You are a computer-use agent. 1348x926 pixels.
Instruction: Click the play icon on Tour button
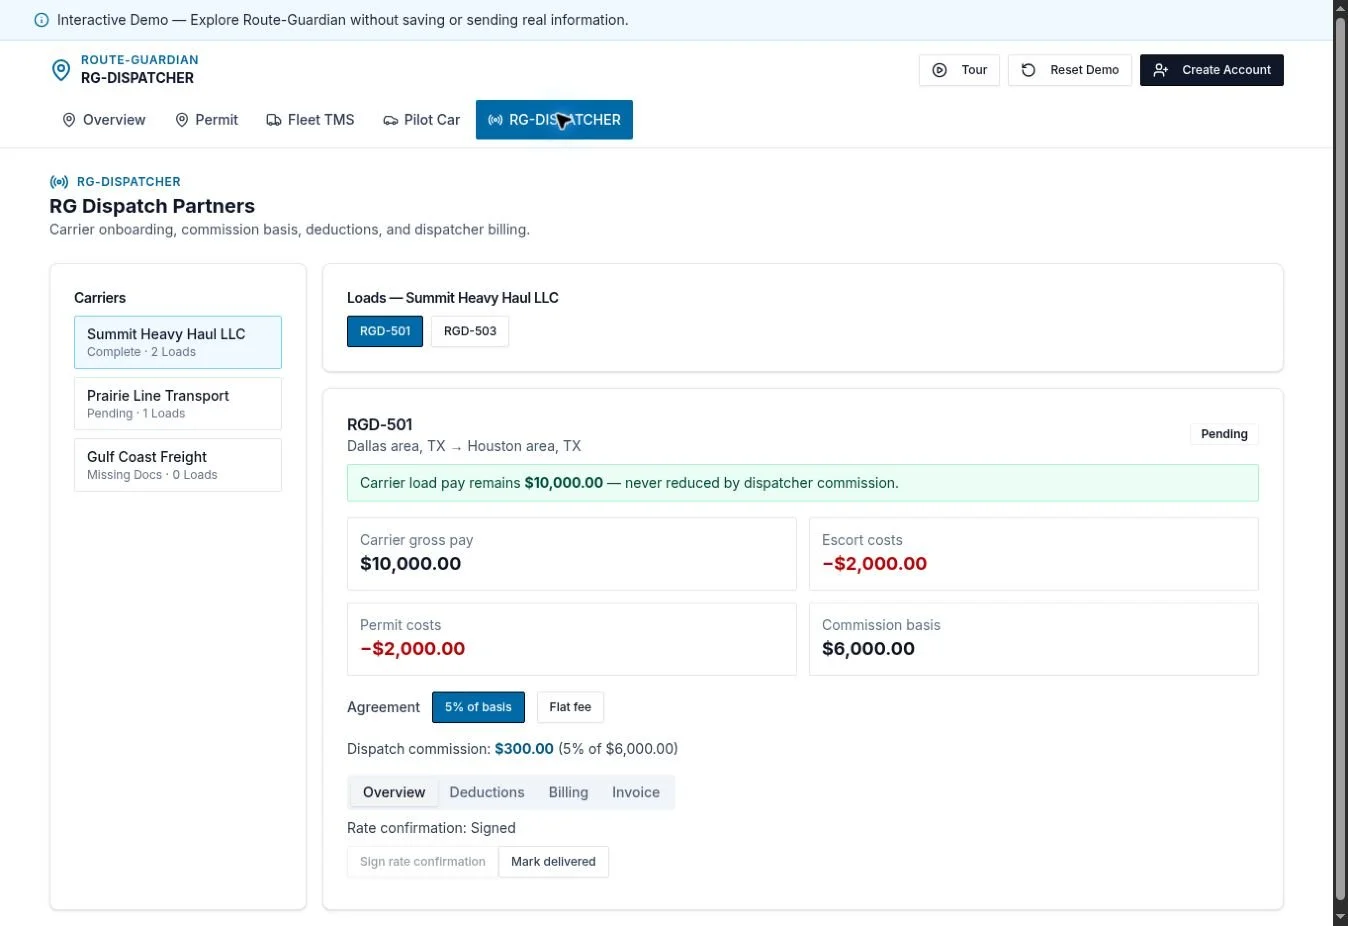939,70
